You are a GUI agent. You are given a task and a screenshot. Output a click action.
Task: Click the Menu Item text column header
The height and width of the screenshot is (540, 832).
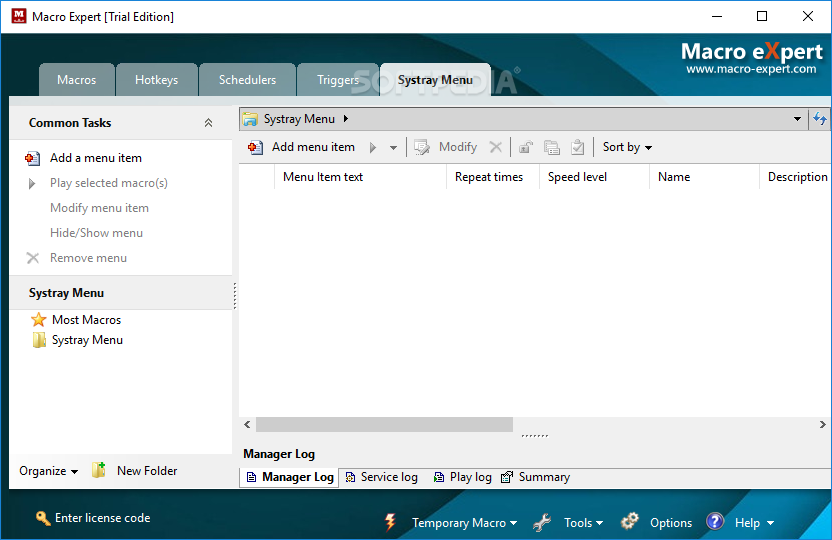(x=360, y=177)
